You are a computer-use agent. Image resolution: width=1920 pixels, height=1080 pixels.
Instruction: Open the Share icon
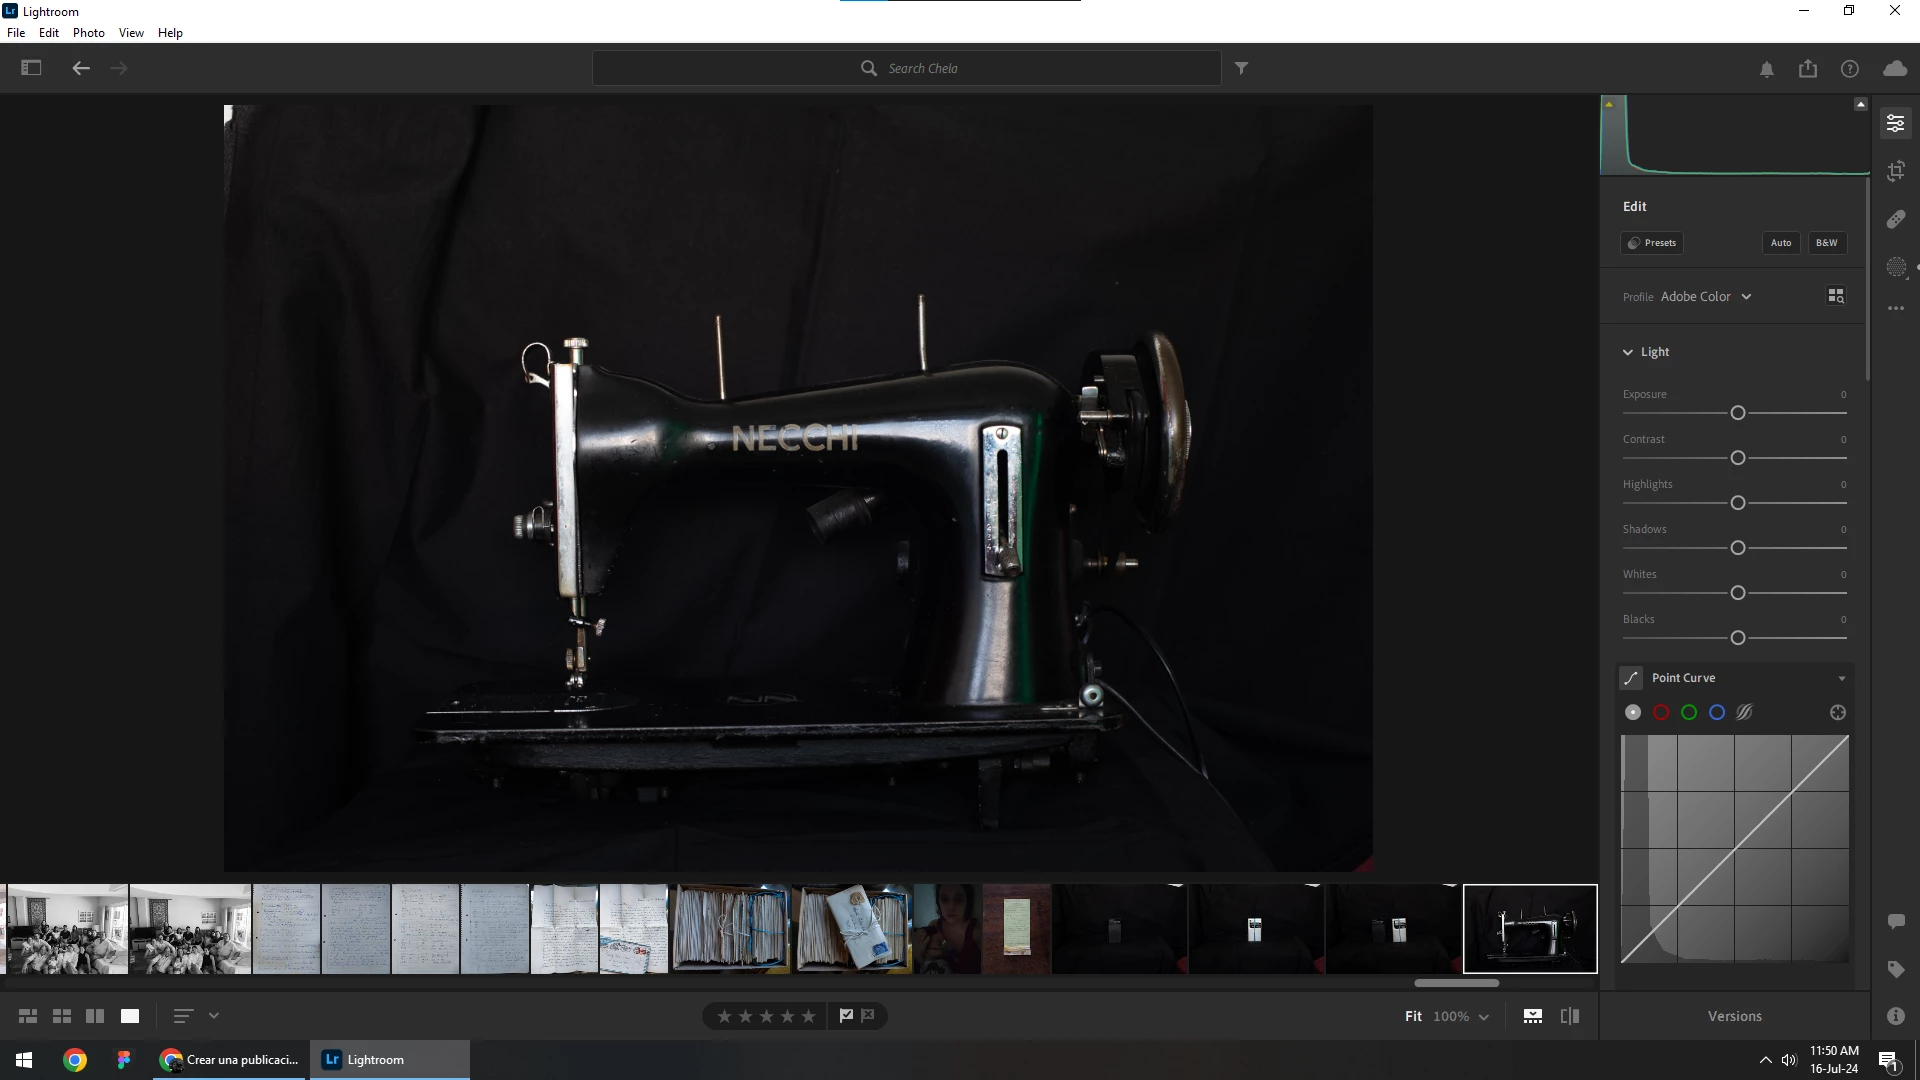click(x=1808, y=68)
